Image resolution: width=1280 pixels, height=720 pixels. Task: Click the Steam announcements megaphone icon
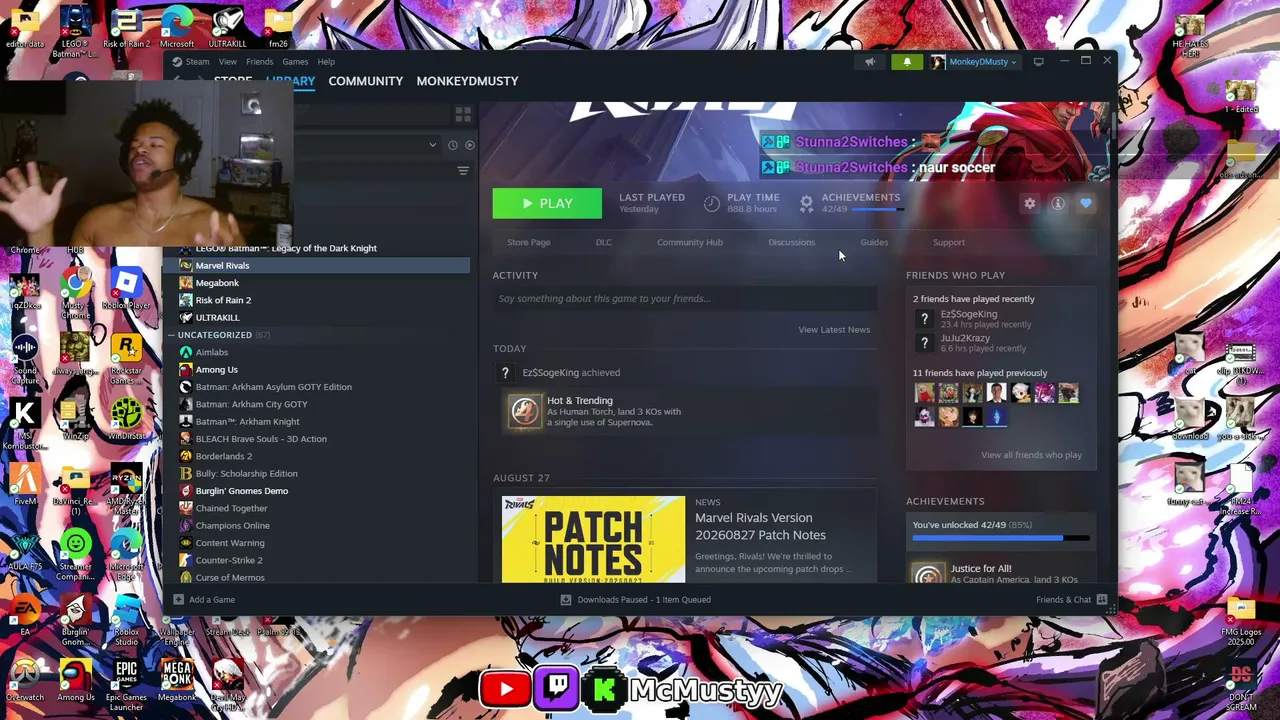click(x=870, y=62)
